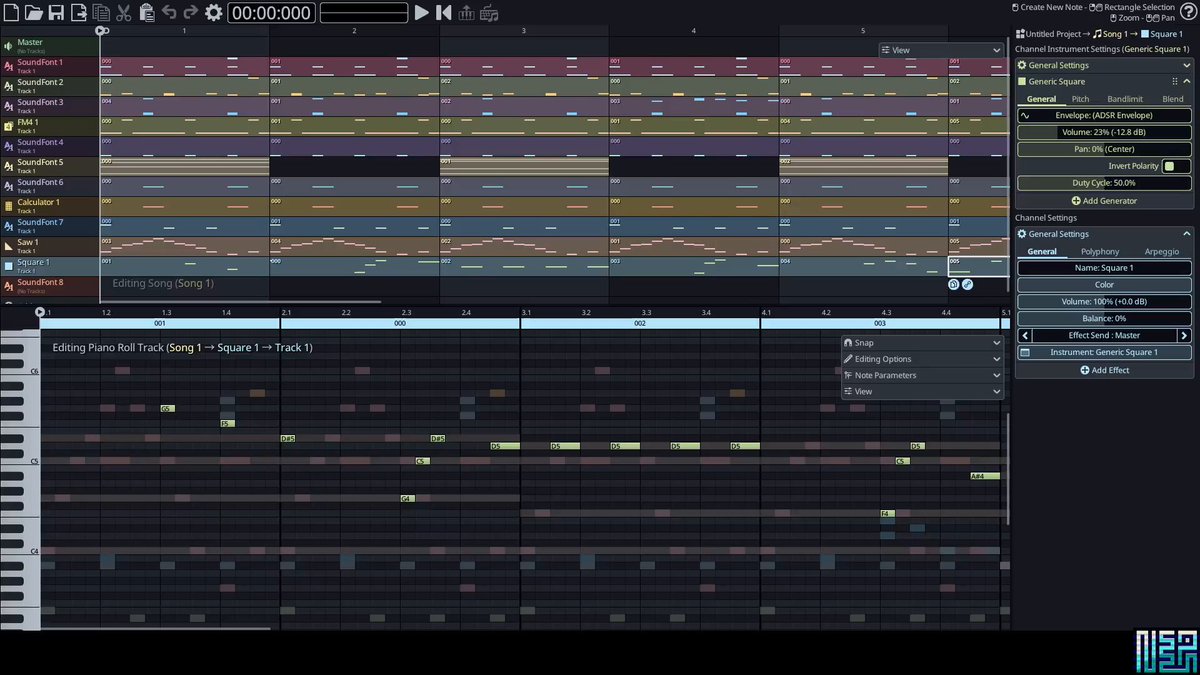Open the Arpeggio tab
This screenshot has width=1200, height=675.
coord(1162,252)
